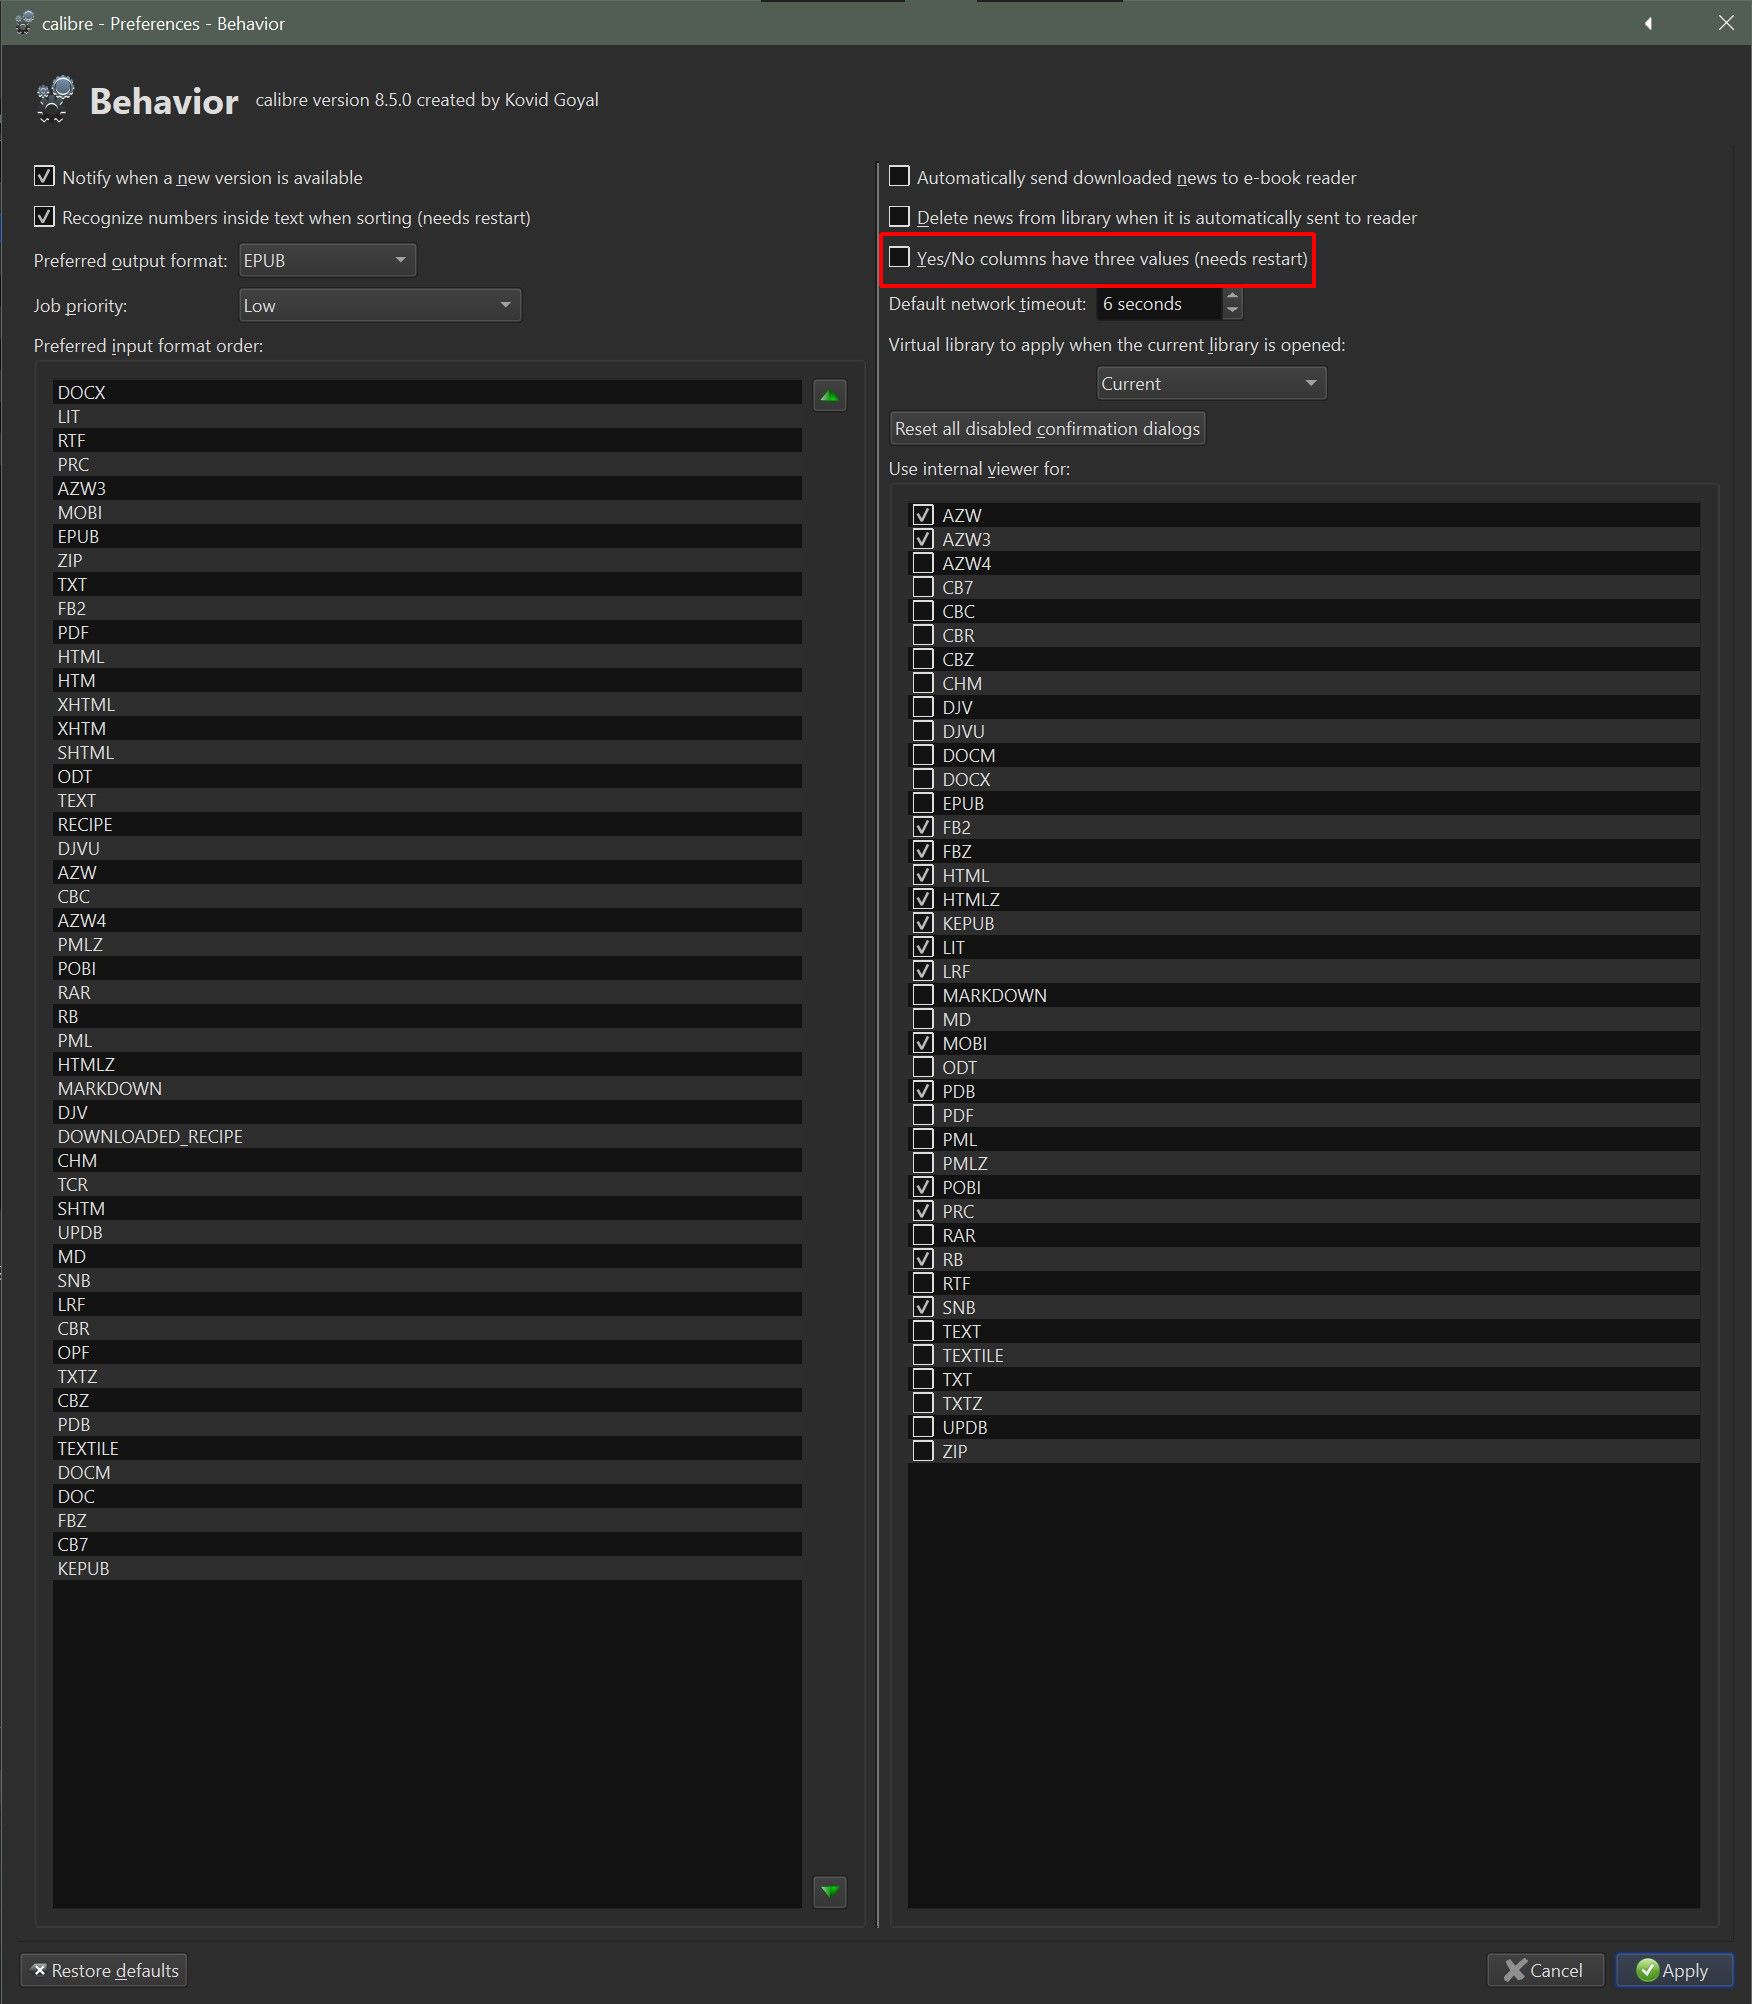Uncheck KEPUB in internal viewer list
The width and height of the screenshot is (1752, 2004).
(923, 923)
